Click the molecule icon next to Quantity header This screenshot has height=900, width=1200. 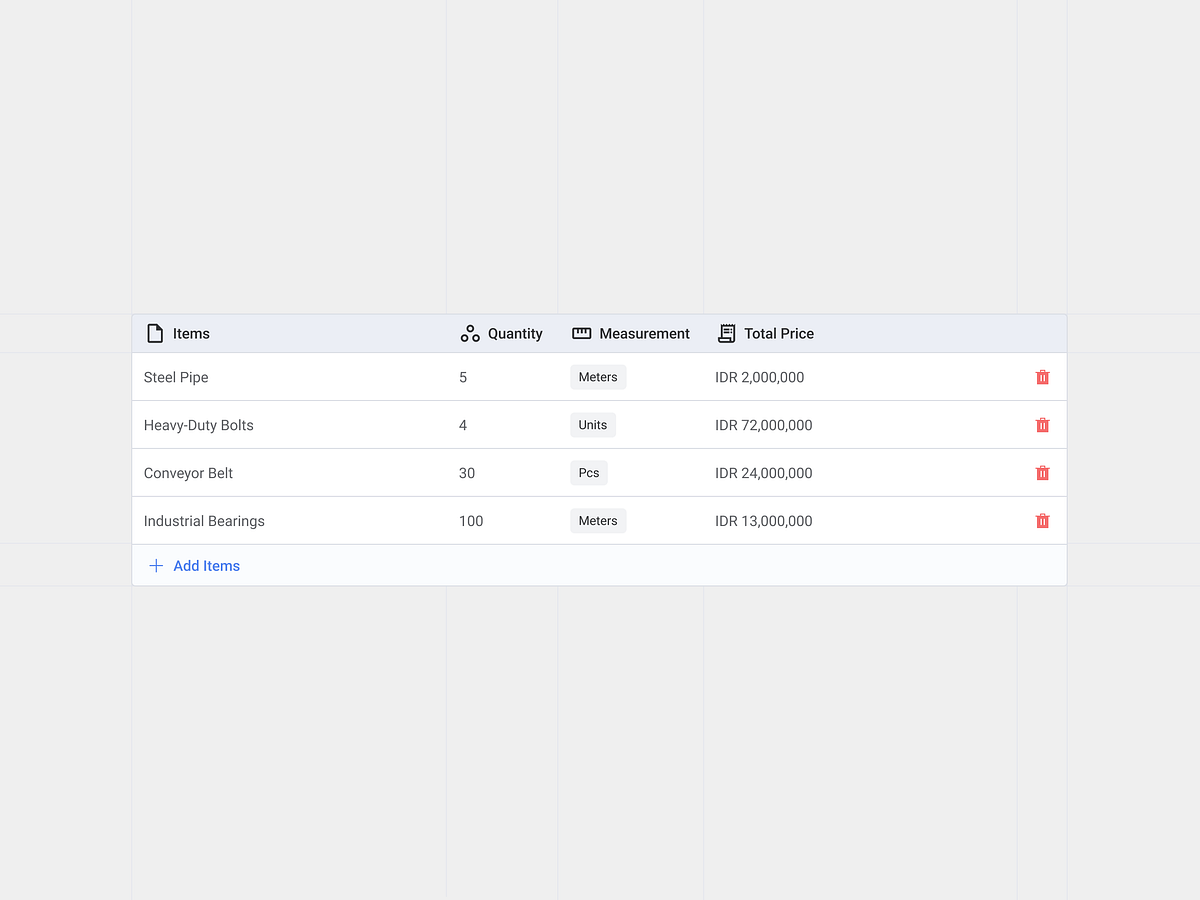click(x=470, y=333)
